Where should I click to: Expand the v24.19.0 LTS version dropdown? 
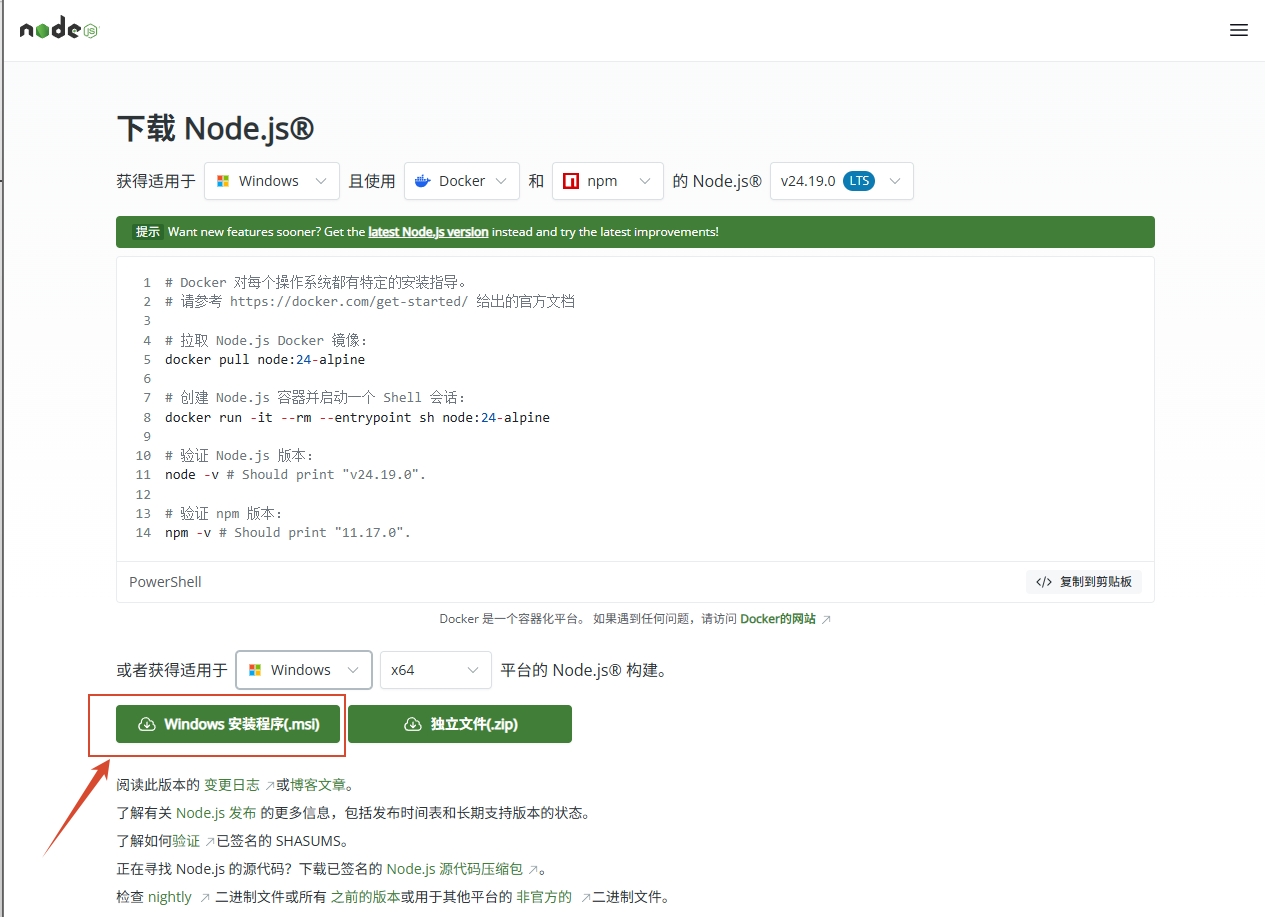point(842,181)
